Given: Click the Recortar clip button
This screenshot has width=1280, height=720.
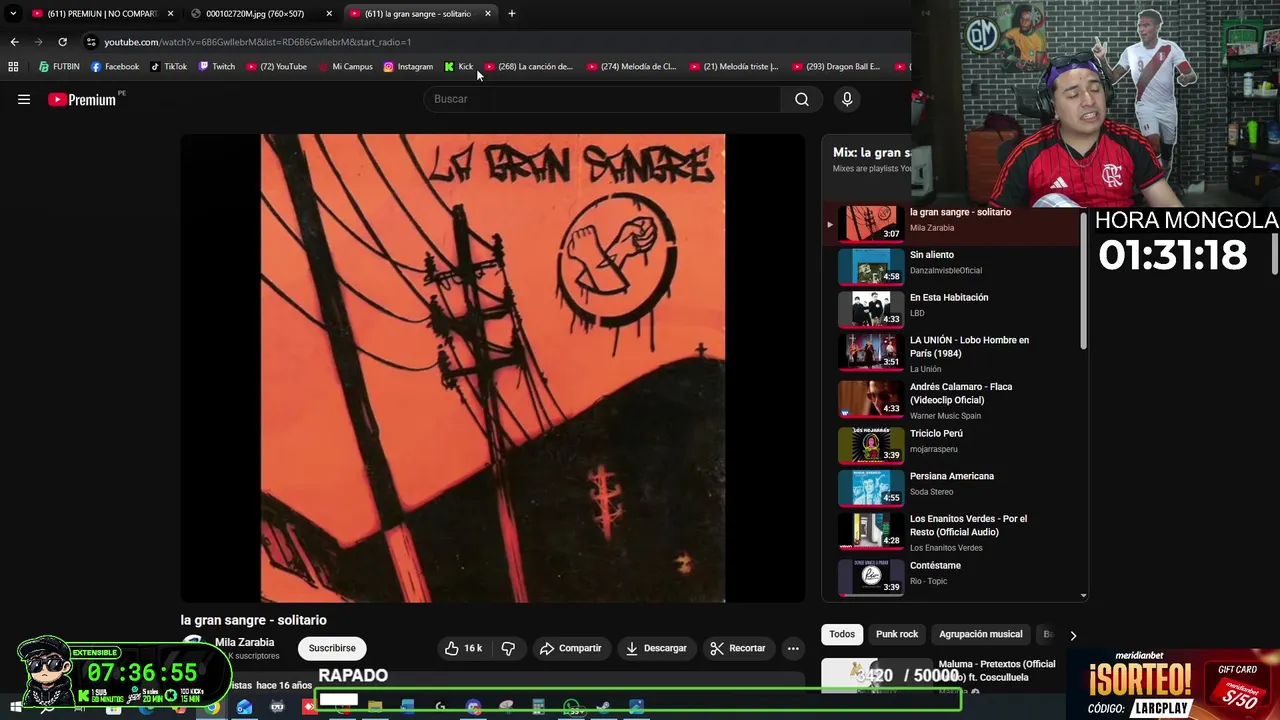Looking at the screenshot, I should [x=738, y=648].
